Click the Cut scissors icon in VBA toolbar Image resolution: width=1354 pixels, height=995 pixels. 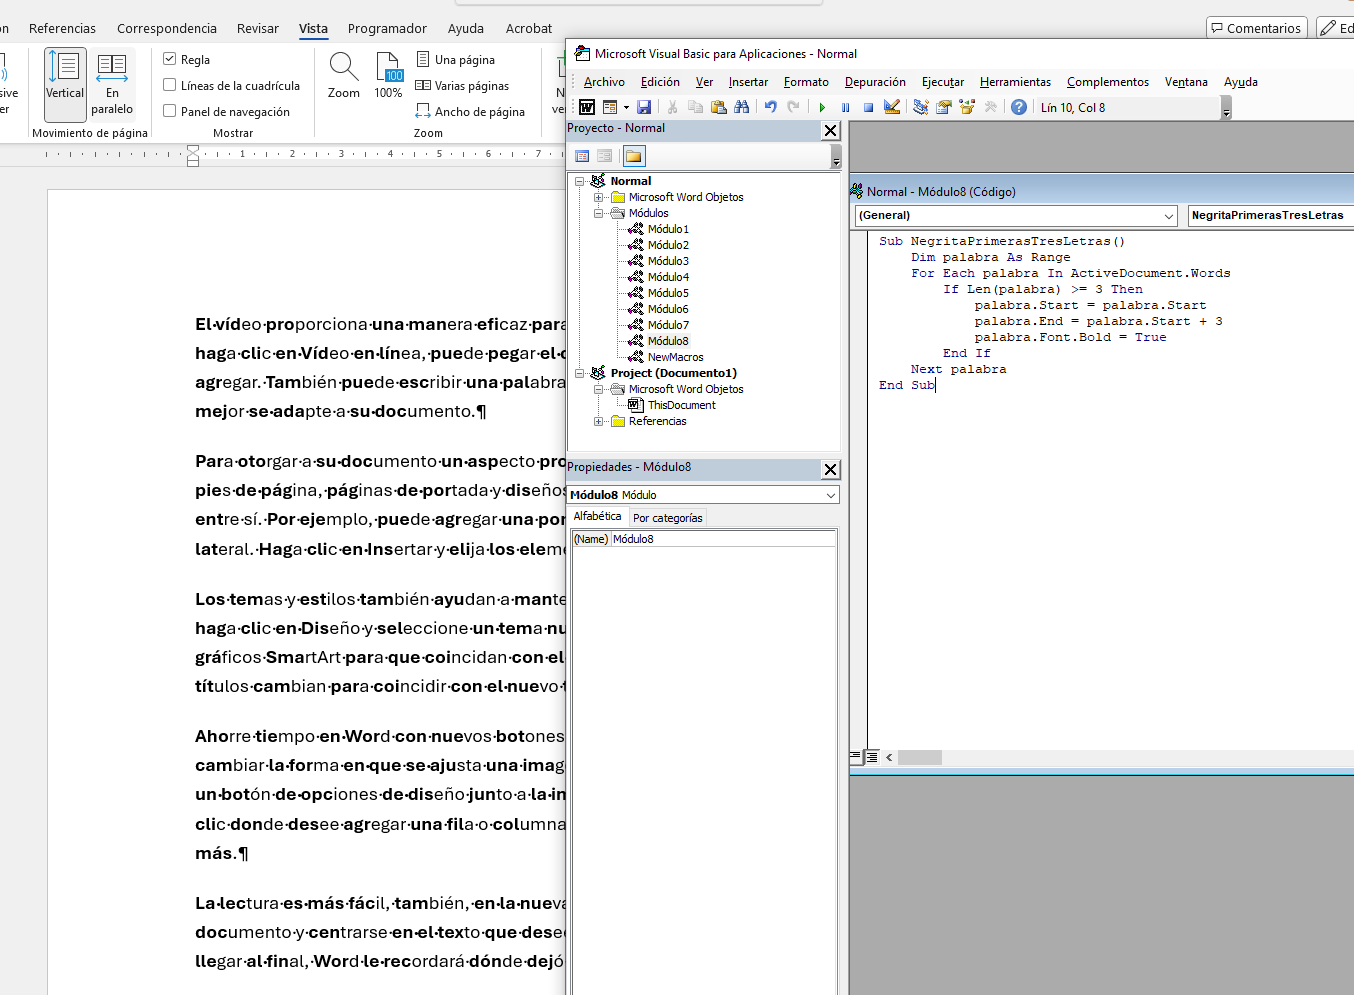coord(672,107)
